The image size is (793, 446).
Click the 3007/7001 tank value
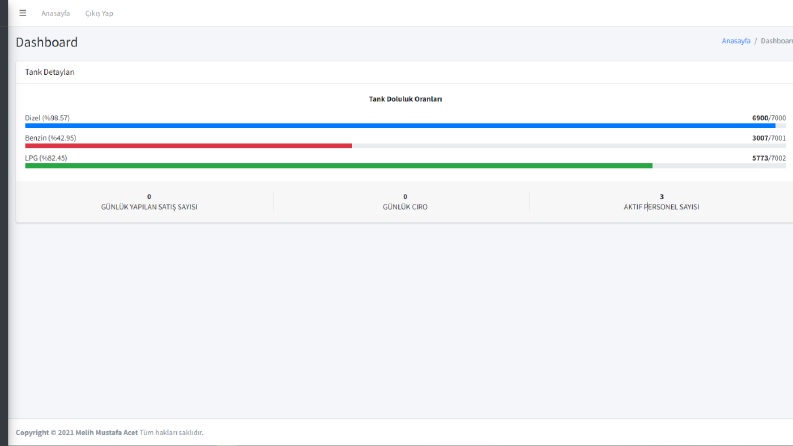(x=769, y=138)
